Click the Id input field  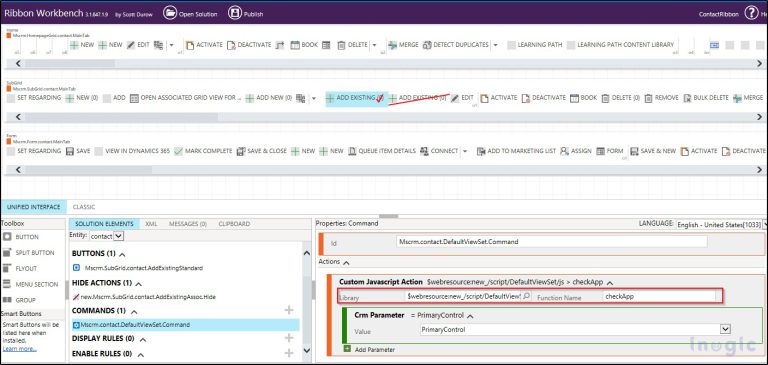click(x=552, y=242)
